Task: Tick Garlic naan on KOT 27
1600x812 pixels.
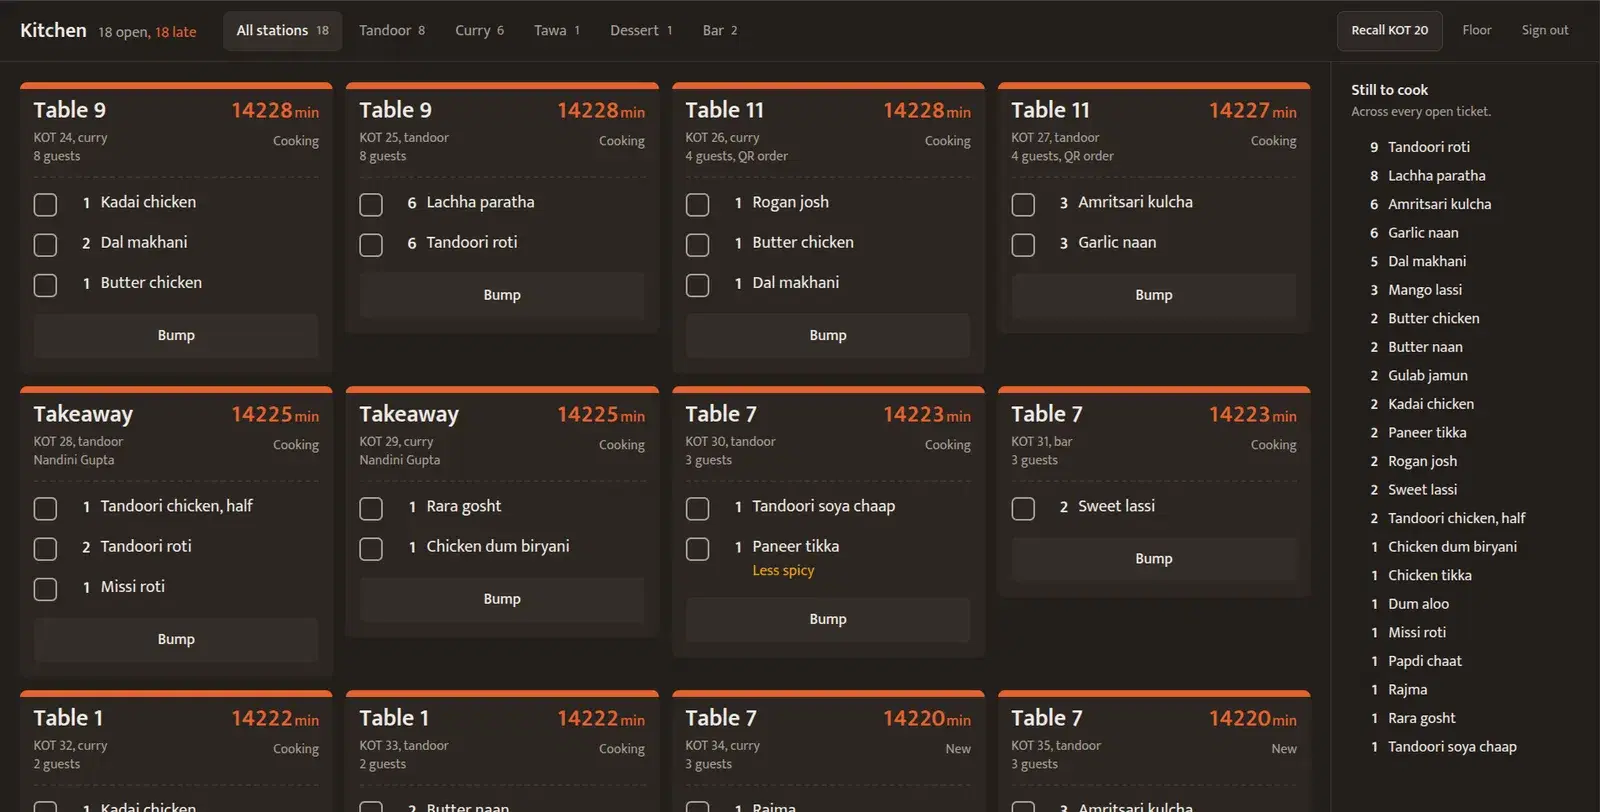Action: [x=1023, y=245]
